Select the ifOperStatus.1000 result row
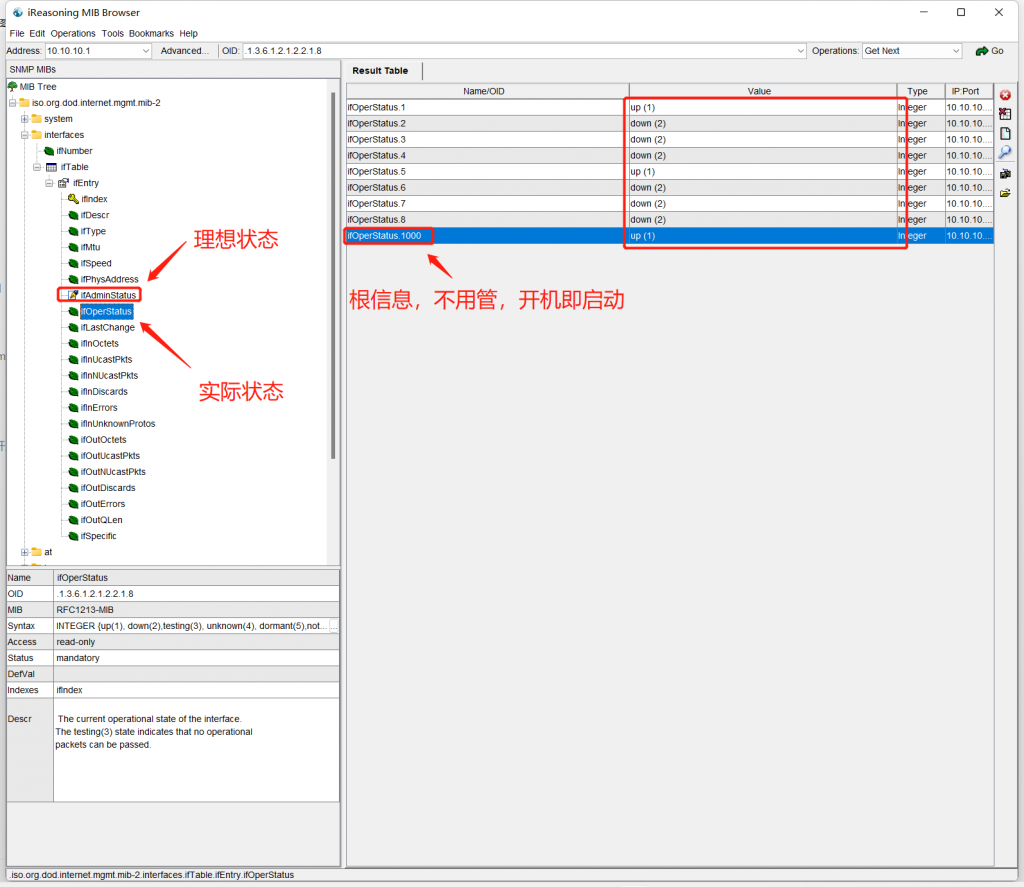Image resolution: width=1024 pixels, height=887 pixels. tap(669, 236)
